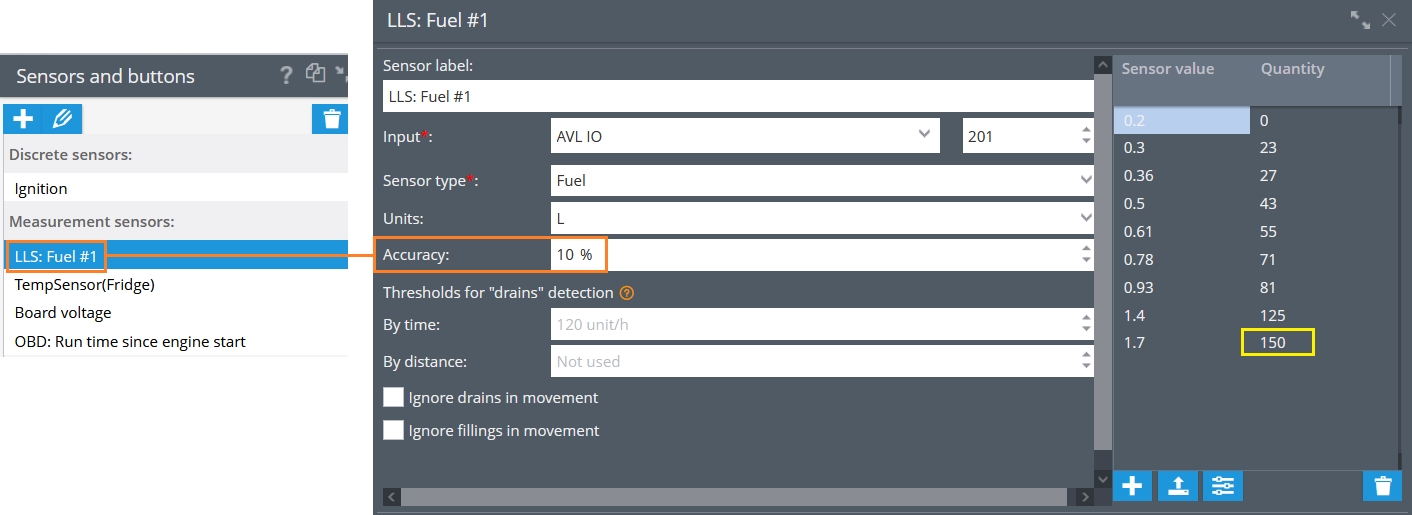Open the Sensor type Fuel dropdown
This screenshot has height=515, width=1412.
(822, 181)
